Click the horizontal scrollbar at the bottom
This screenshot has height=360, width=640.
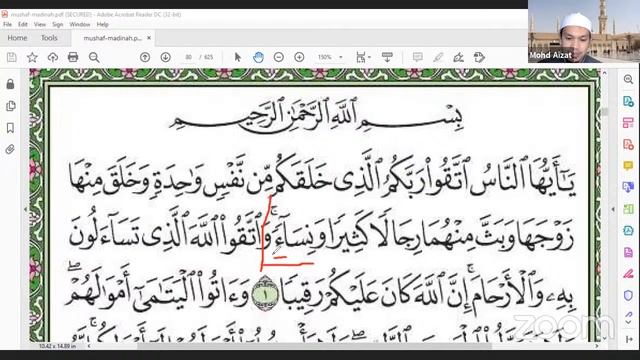tap(314, 346)
